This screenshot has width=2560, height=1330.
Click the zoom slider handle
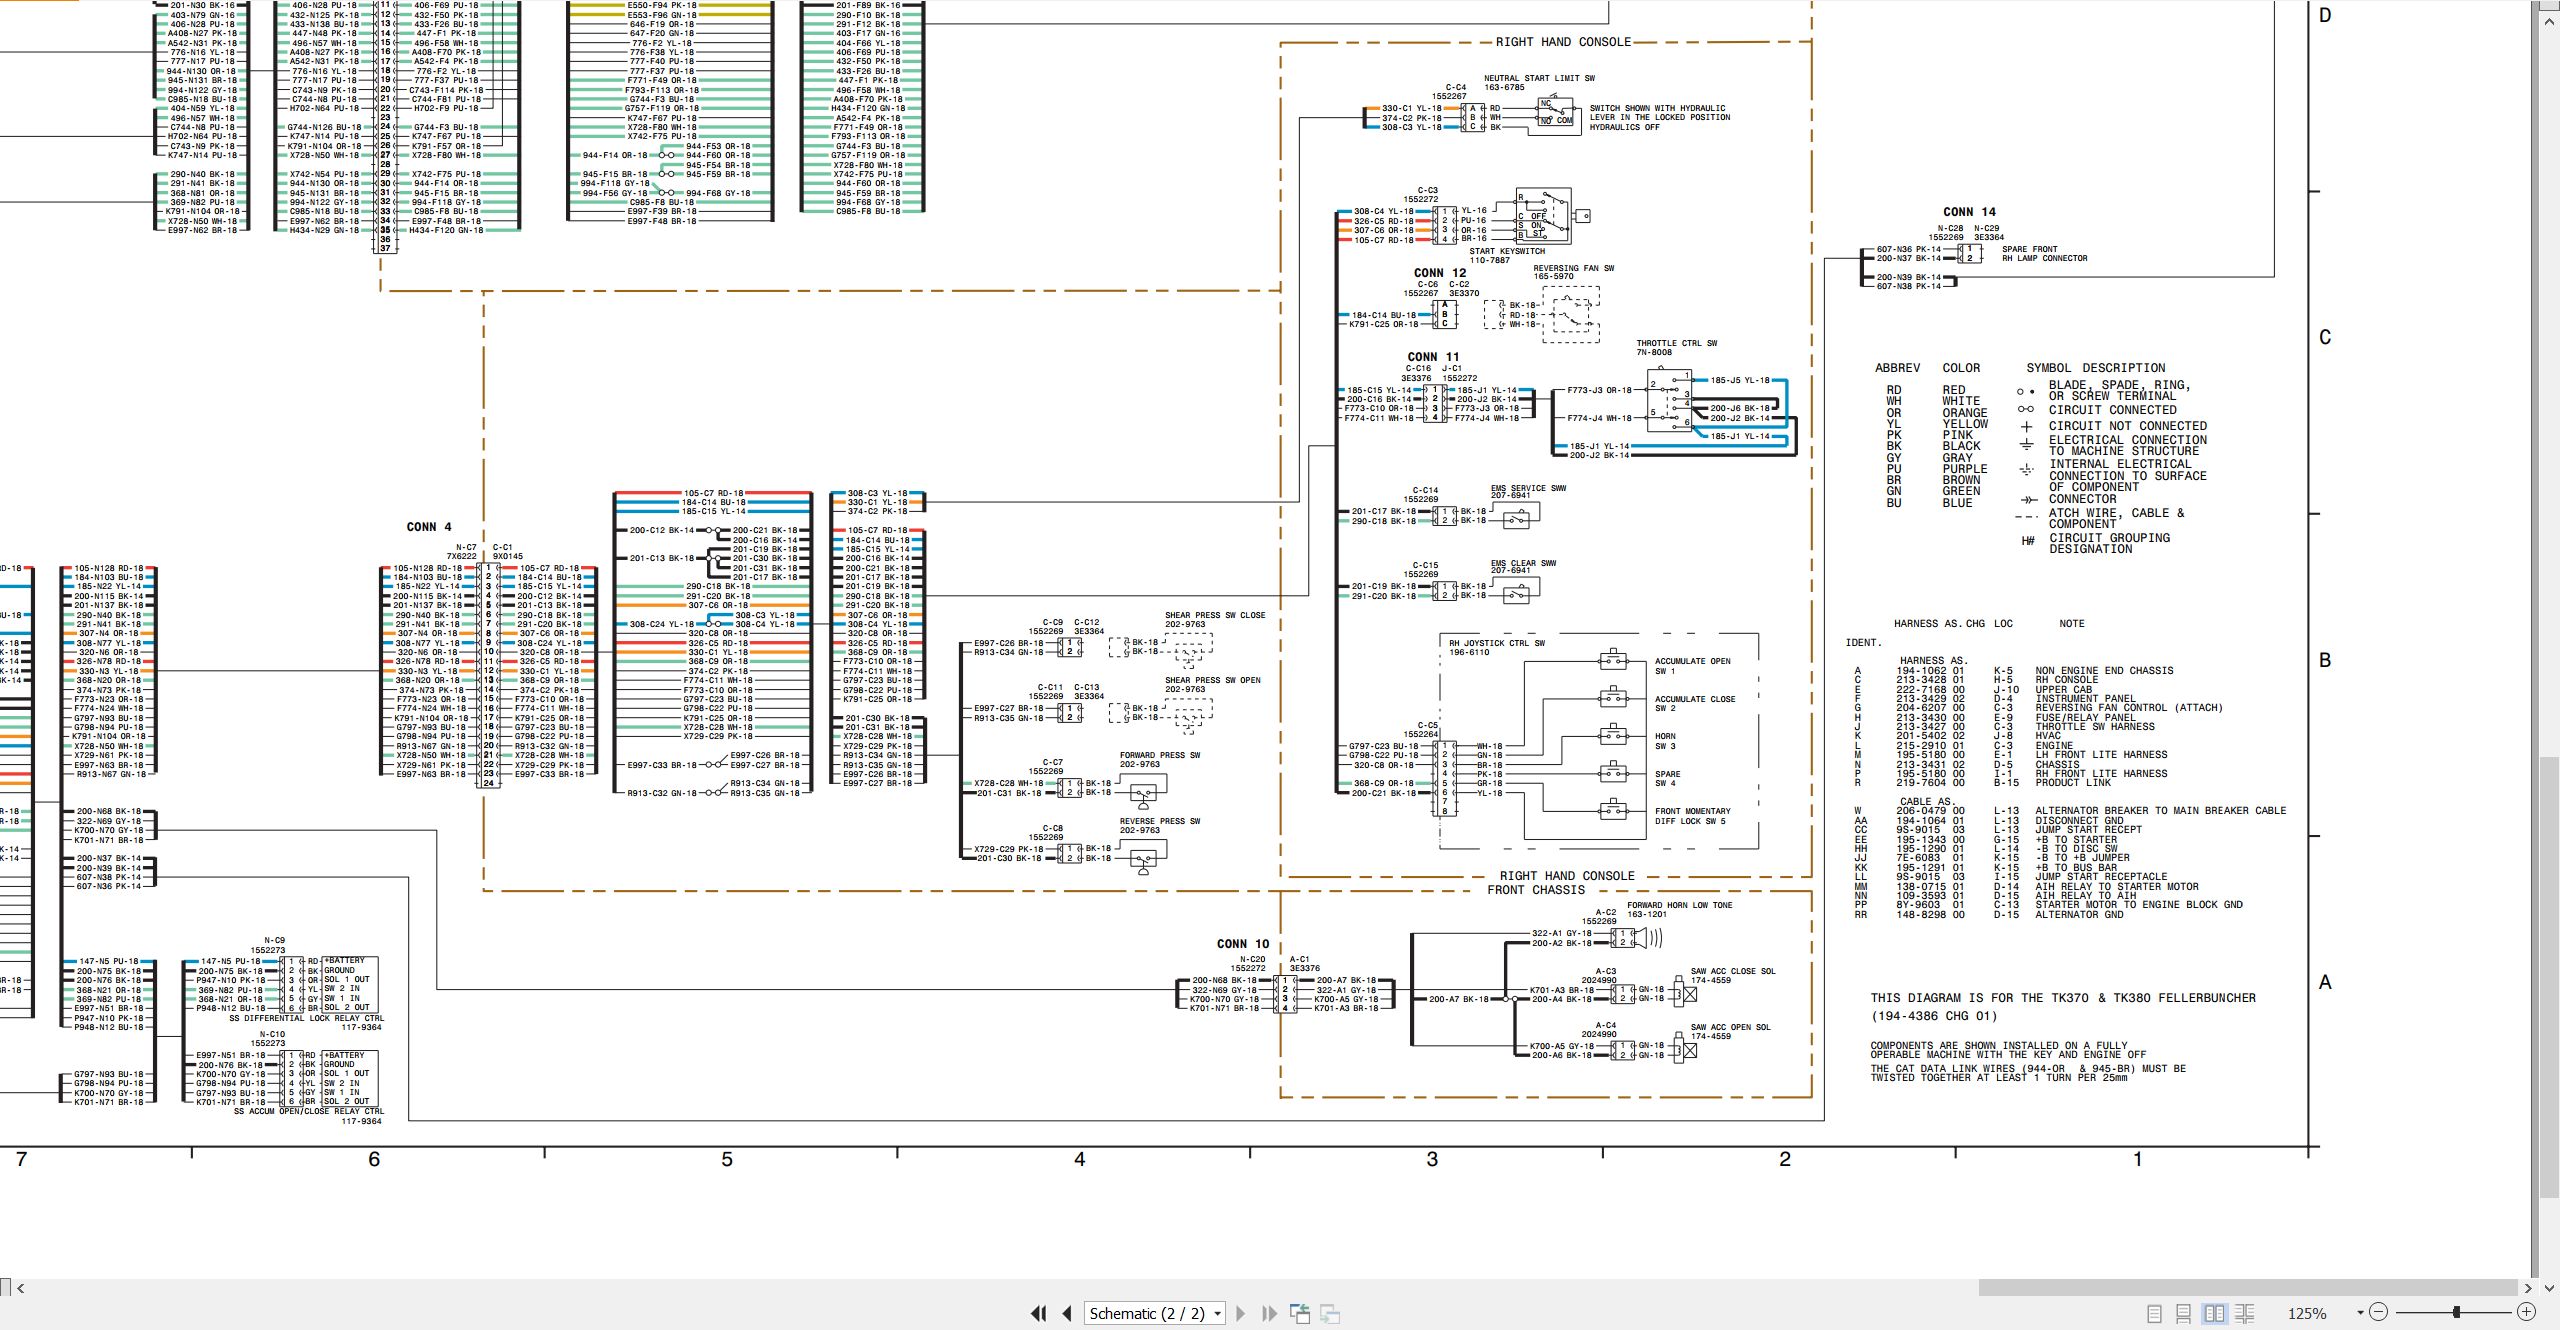(2456, 1312)
